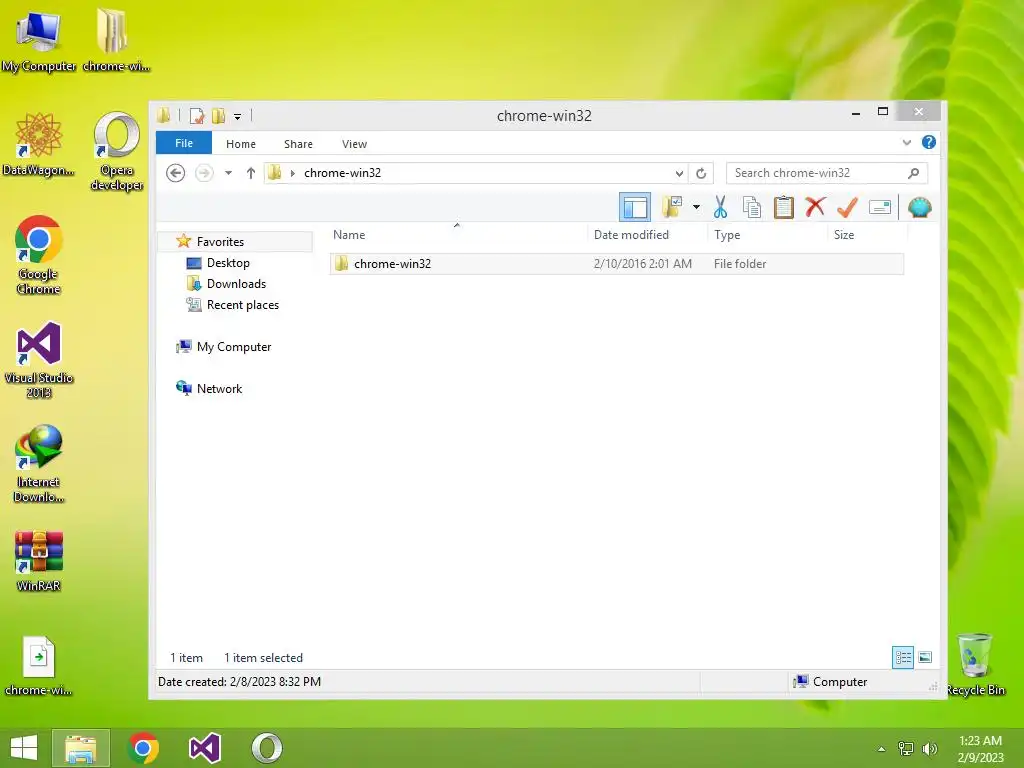Click the address bar path chevron

click(x=293, y=173)
